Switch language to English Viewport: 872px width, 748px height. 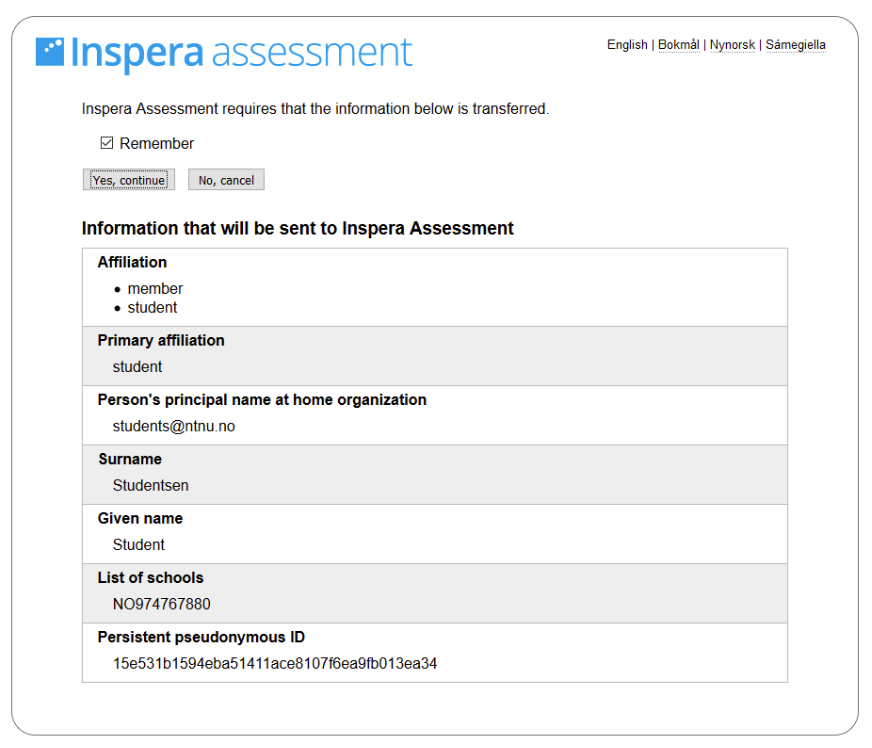[627, 44]
